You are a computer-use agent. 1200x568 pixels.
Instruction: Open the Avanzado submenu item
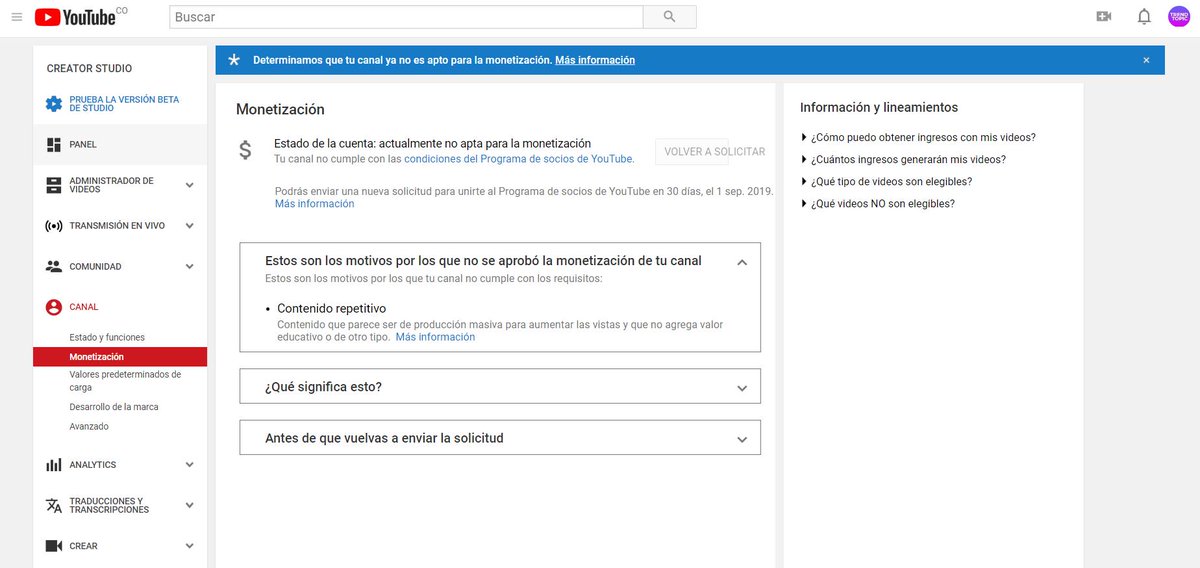coord(89,426)
